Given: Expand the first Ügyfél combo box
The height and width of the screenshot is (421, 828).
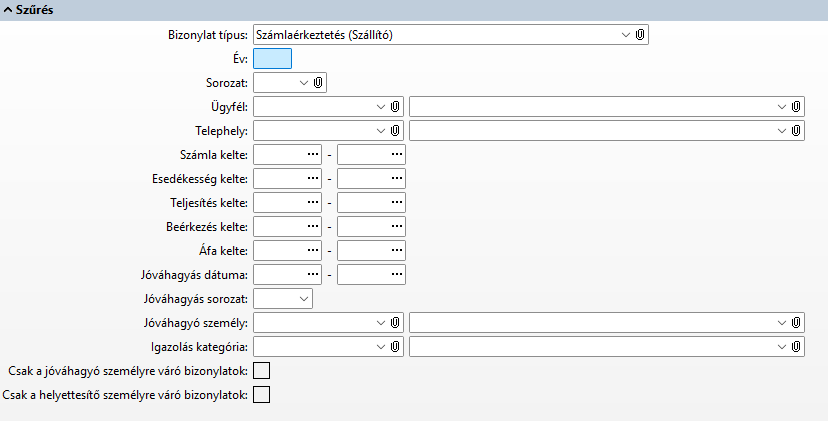Looking at the screenshot, I should [x=380, y=106].
